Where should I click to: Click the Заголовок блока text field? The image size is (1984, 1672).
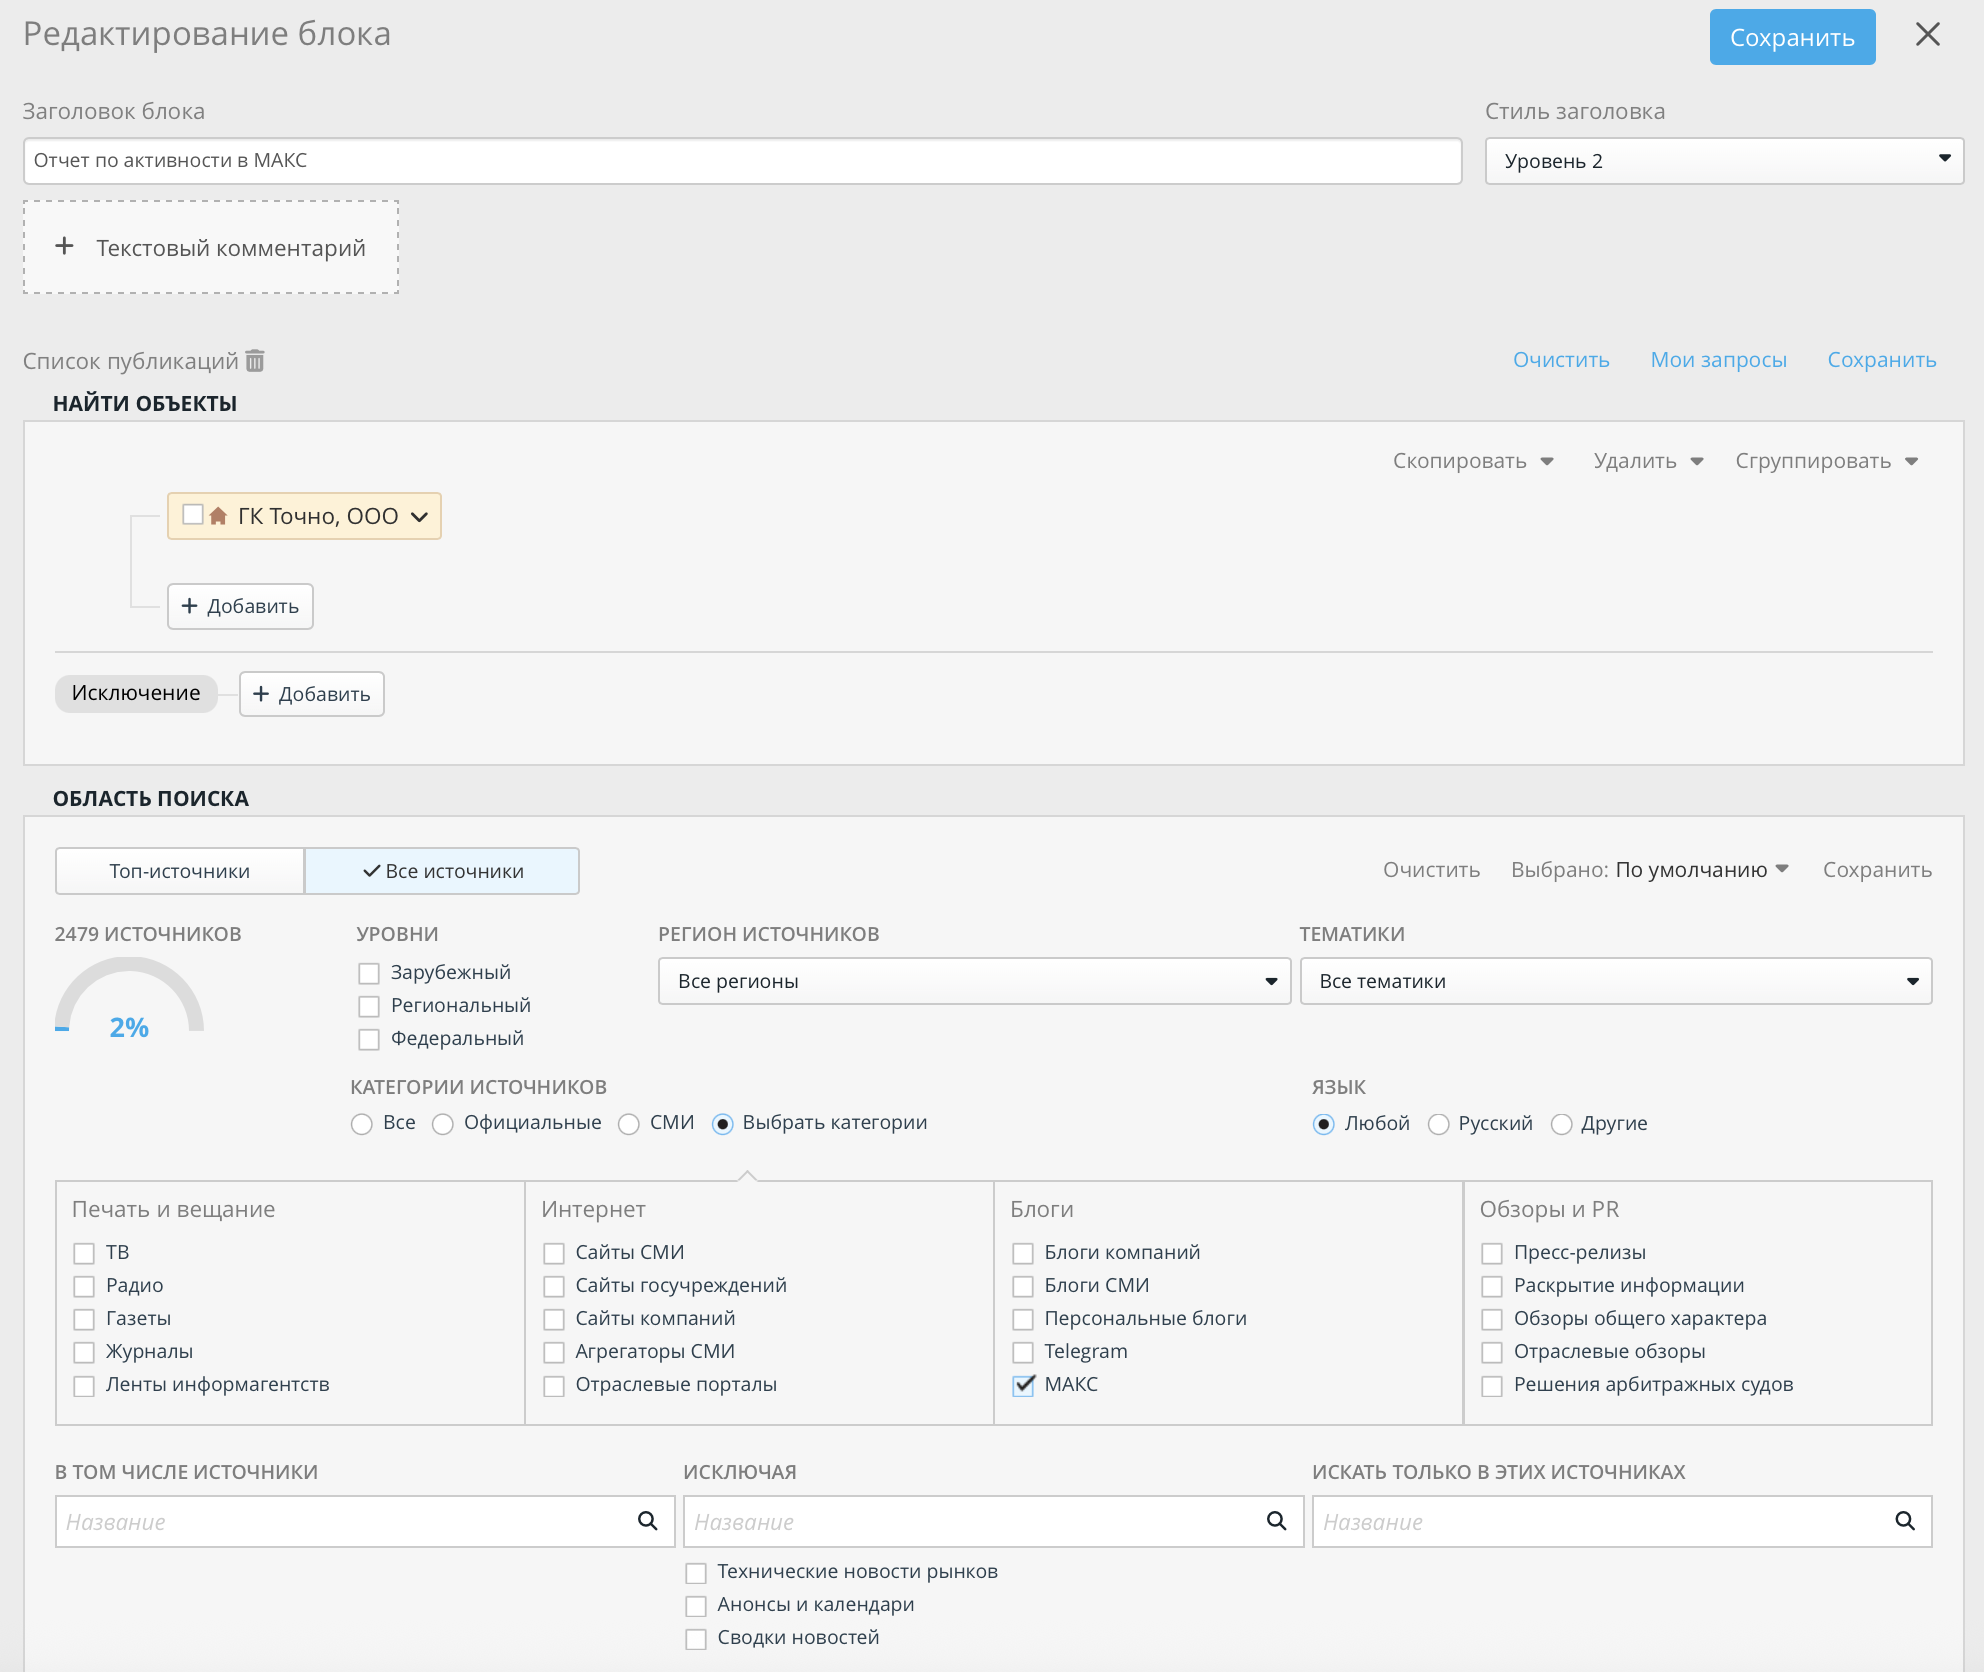[x=742, y=161]
